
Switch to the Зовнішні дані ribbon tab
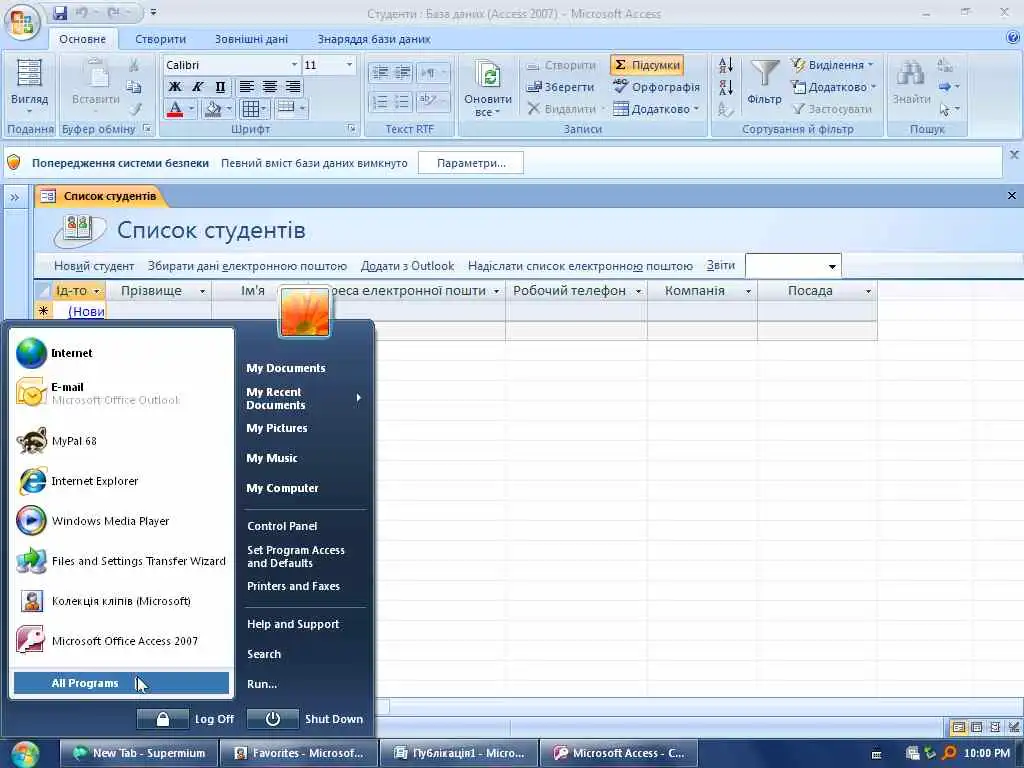pos(251,39)
